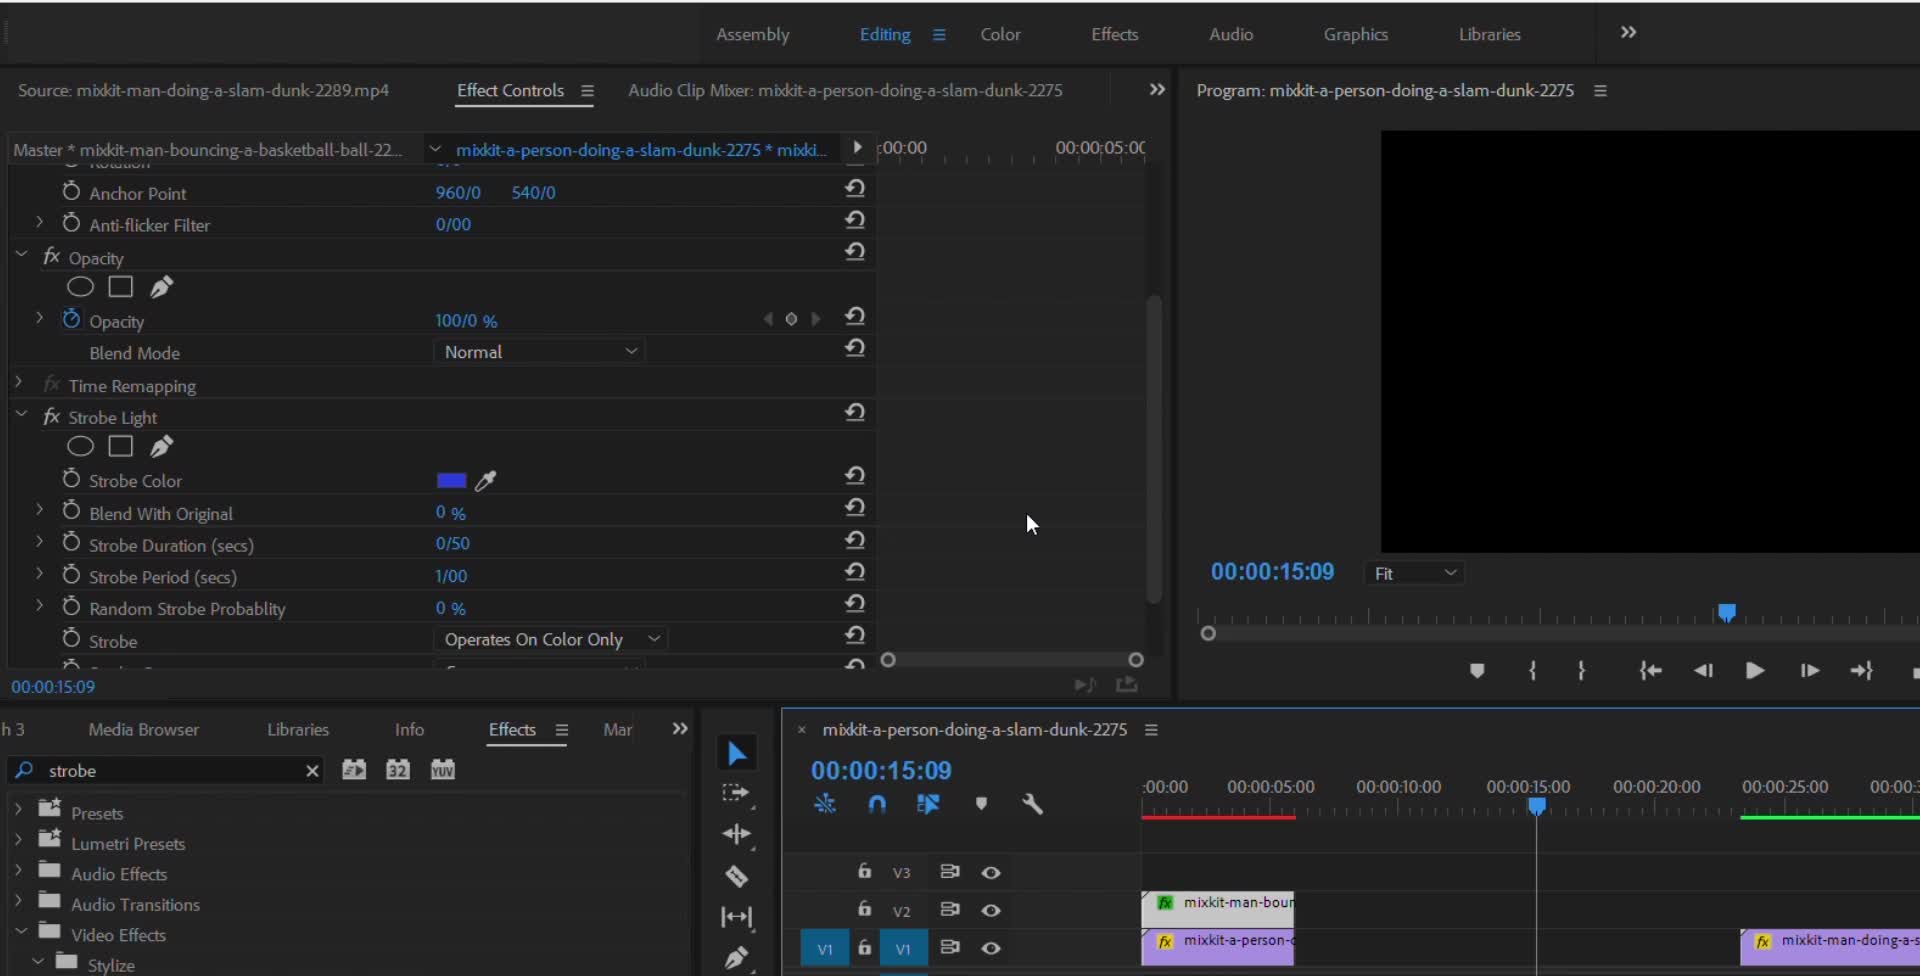Viewport: 1920px width, 976px height.
Task: Click the strobe effects search field
Action: [x=170, y=771]
